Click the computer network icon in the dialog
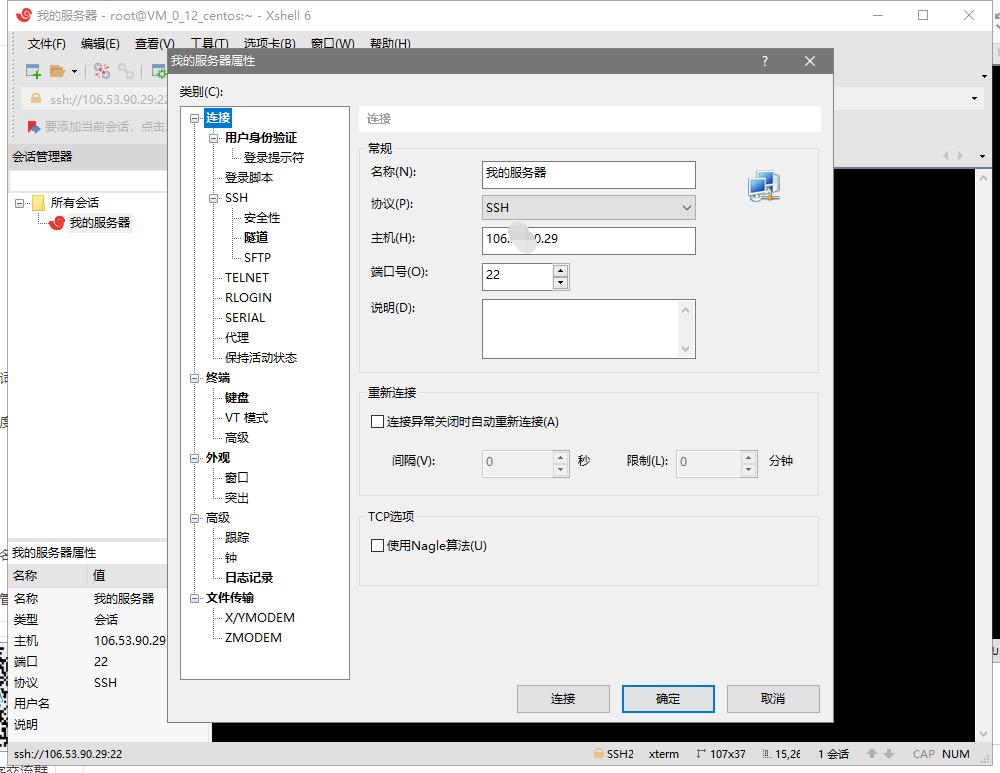This screenshot has width=1000, height=773. coord(763,186)
